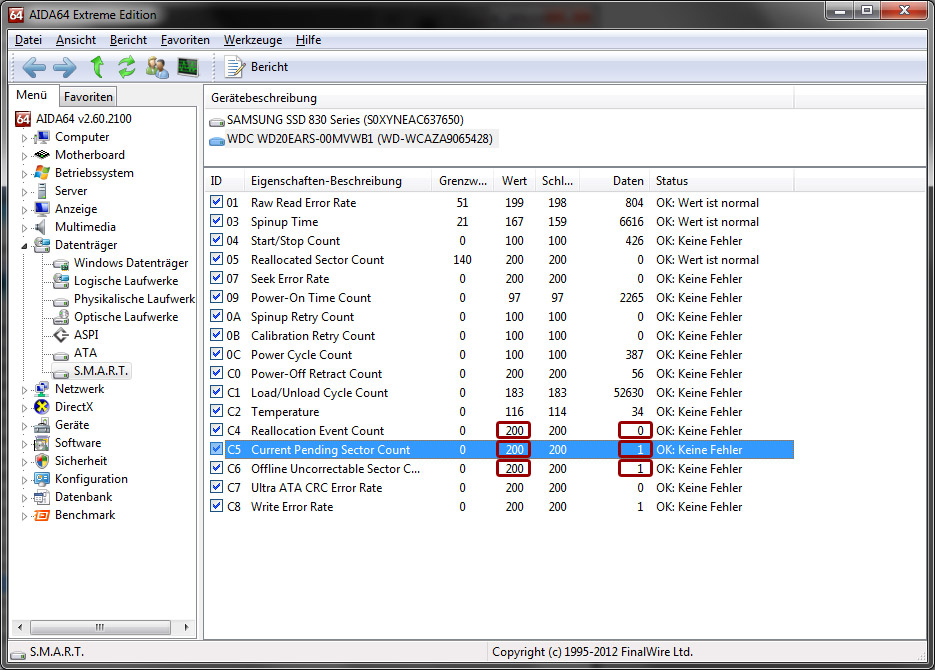Click the green monitor graph toolbar icon

[x=188, y=67]
